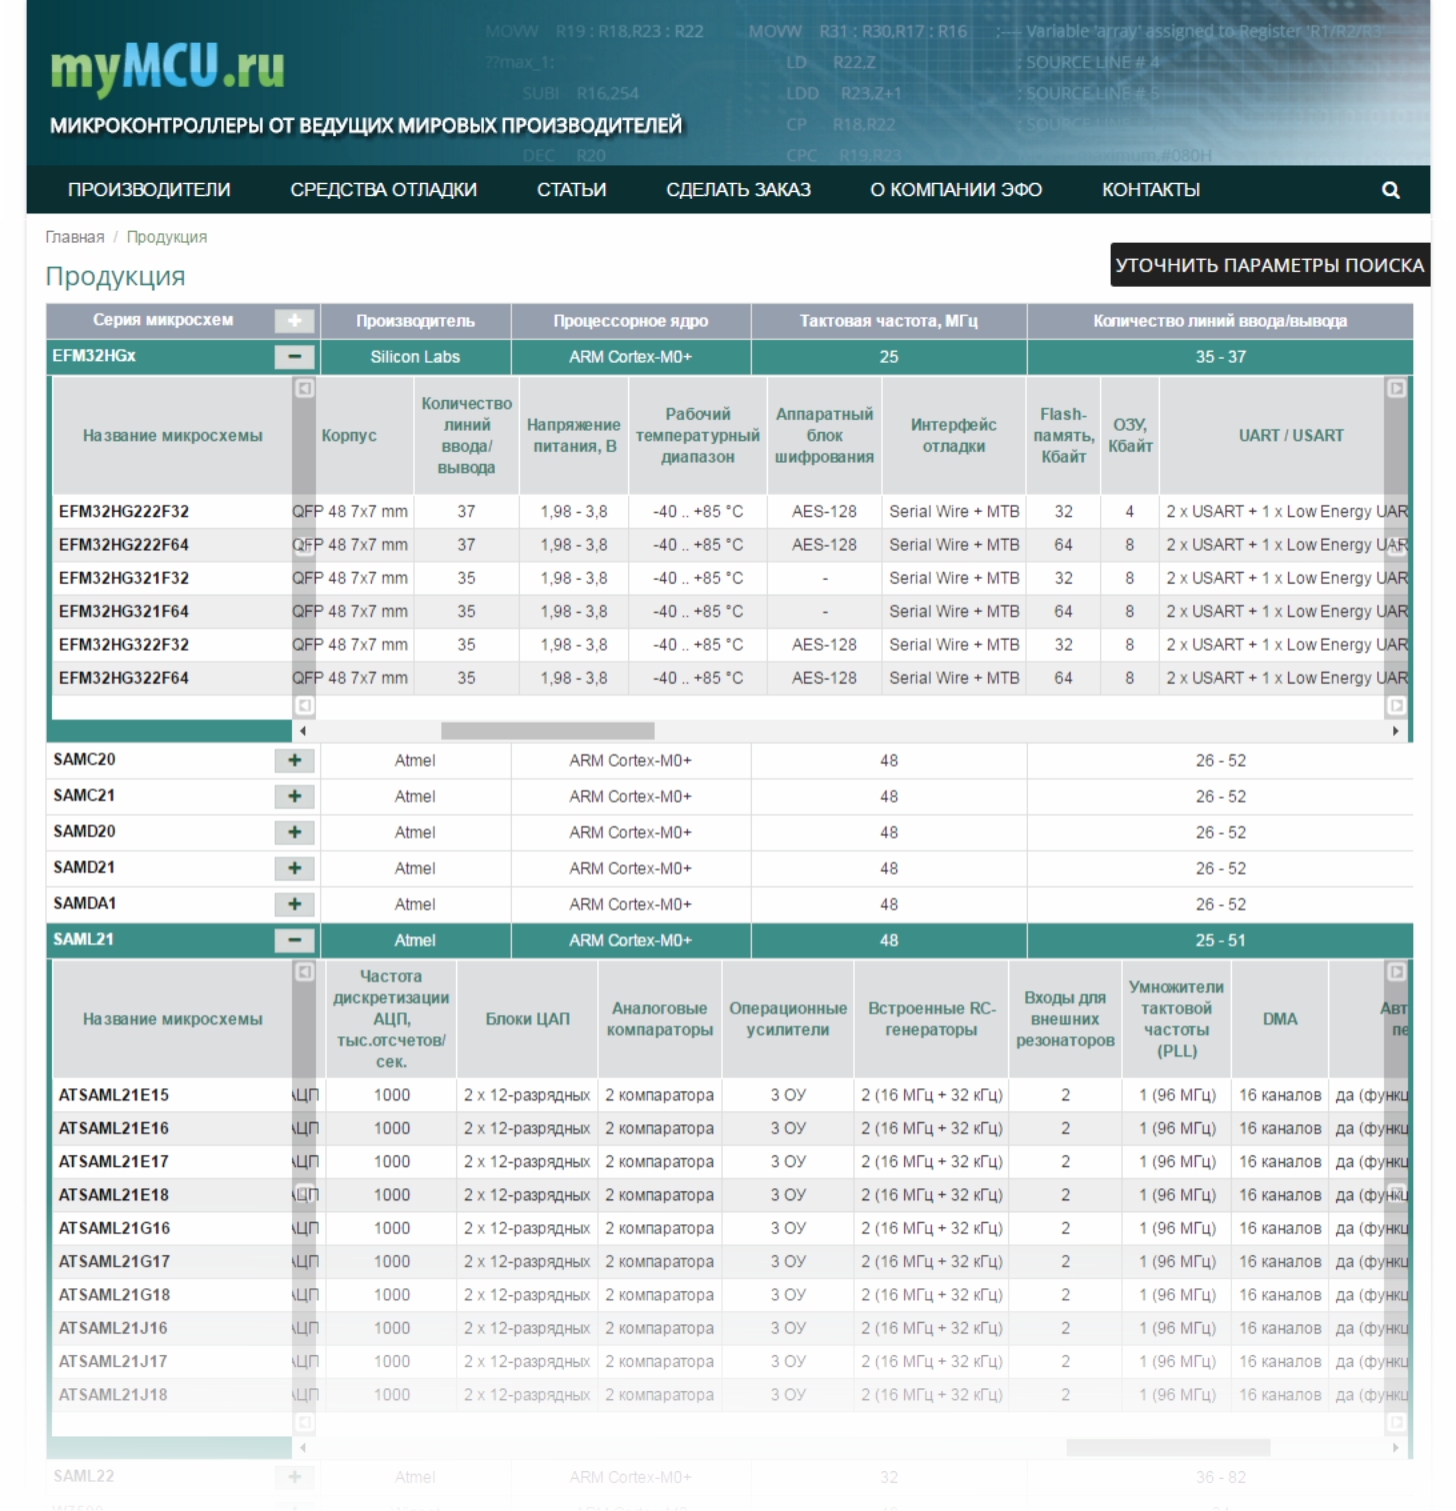Expand the SAMC20 series row
The height and width of the screenshot is (1511, 1456).
294,760
